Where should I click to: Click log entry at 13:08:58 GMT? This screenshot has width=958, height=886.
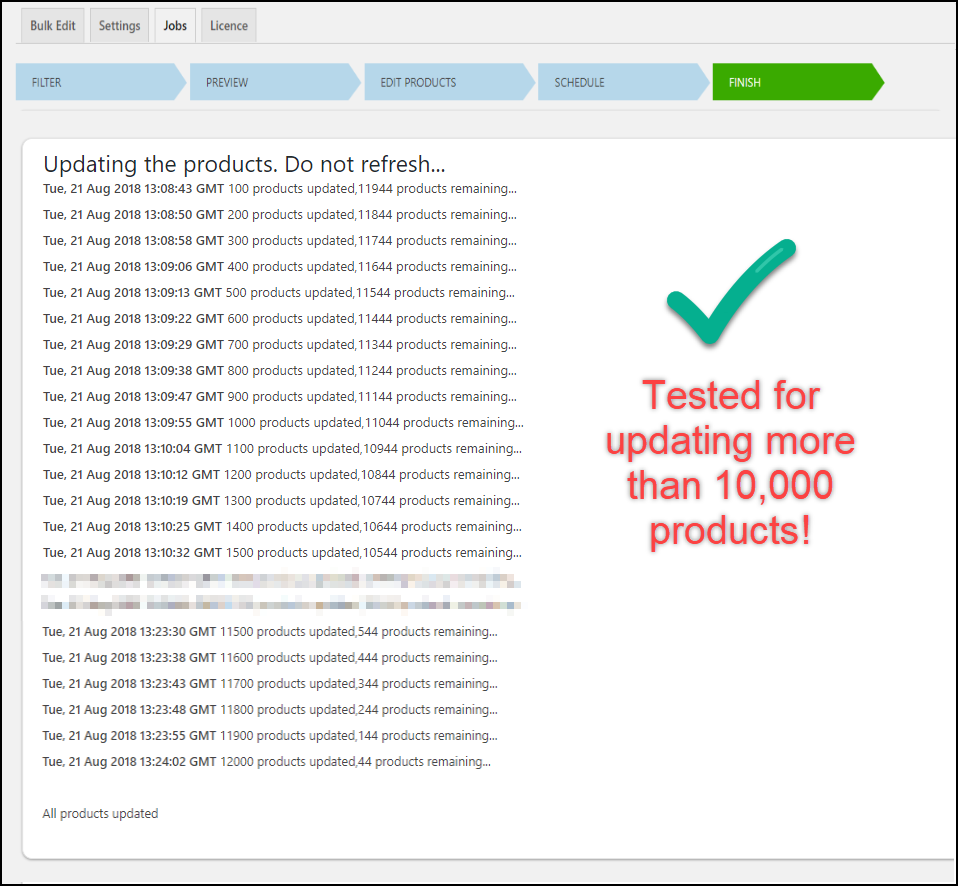click(x=280, y=241)
